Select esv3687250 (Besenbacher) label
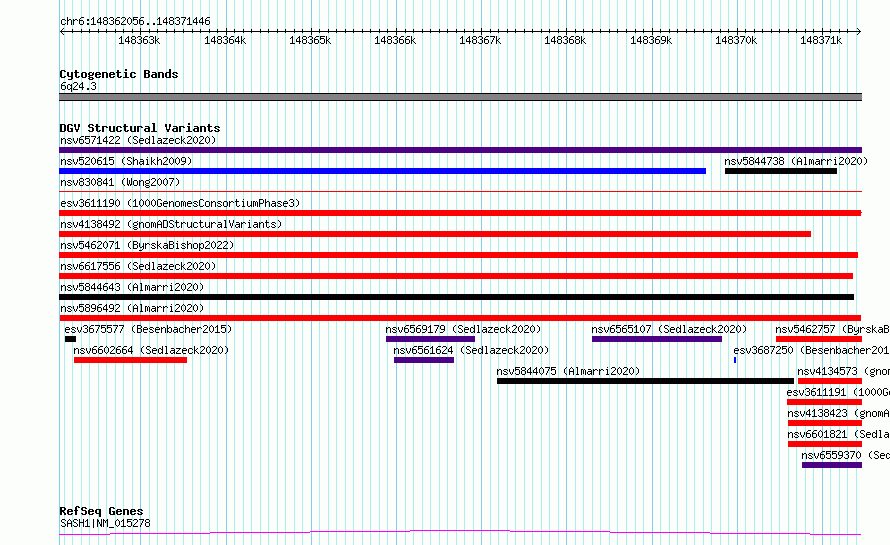 coord(811,350)
